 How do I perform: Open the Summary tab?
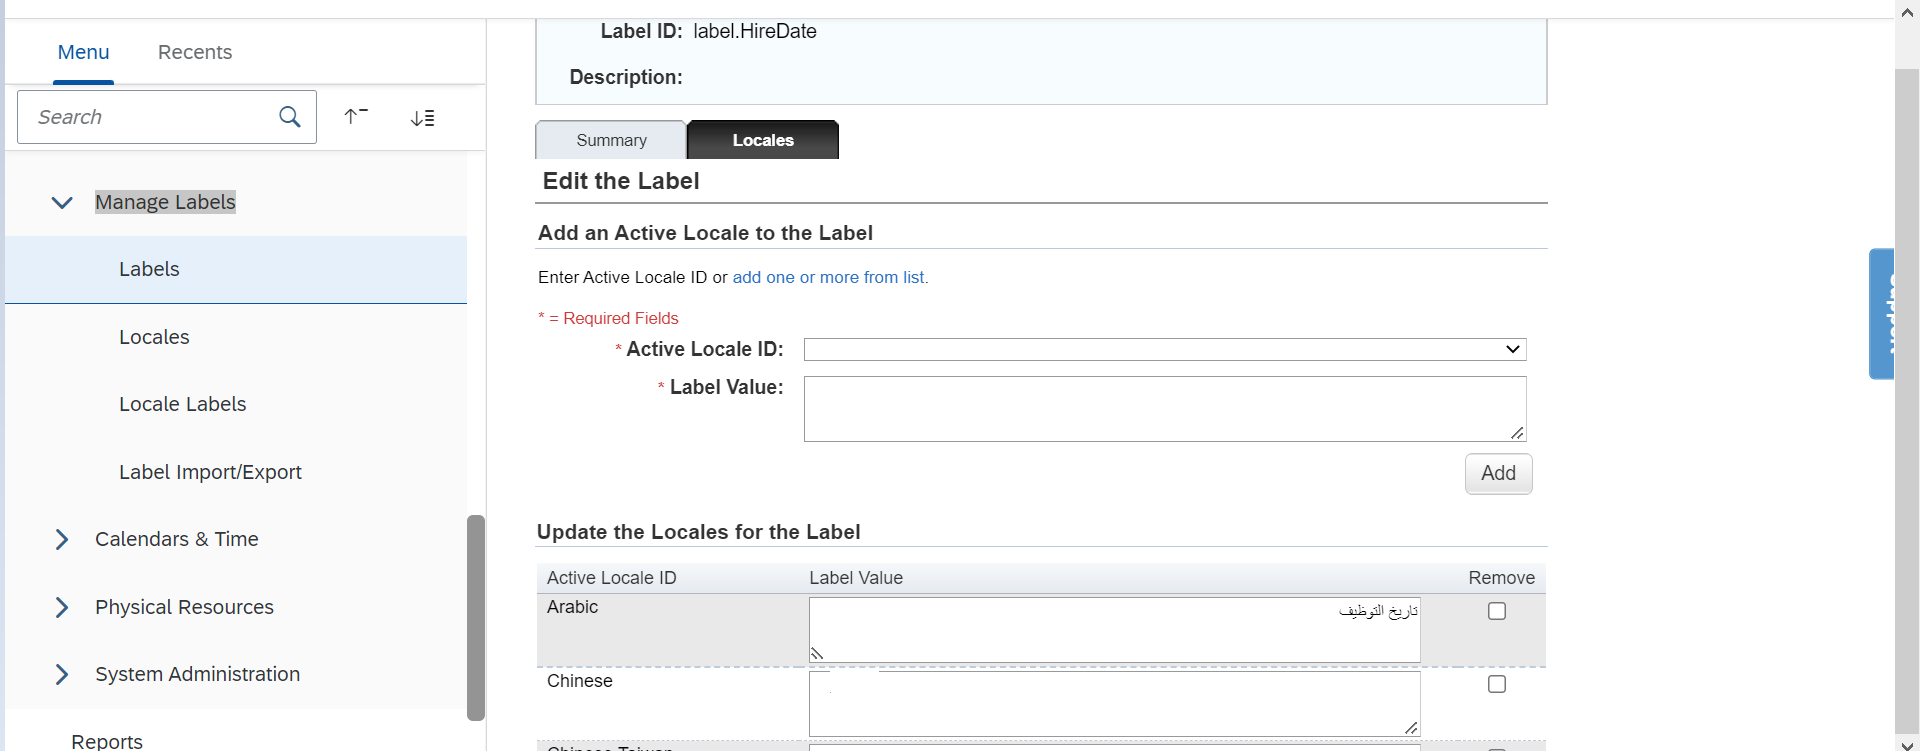[611, 140]
